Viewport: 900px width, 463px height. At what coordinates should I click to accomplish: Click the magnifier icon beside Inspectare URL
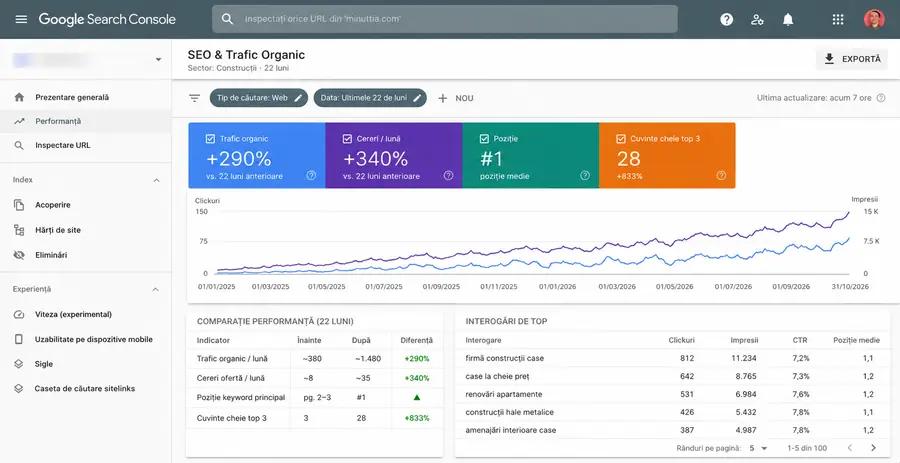(19, 146)
